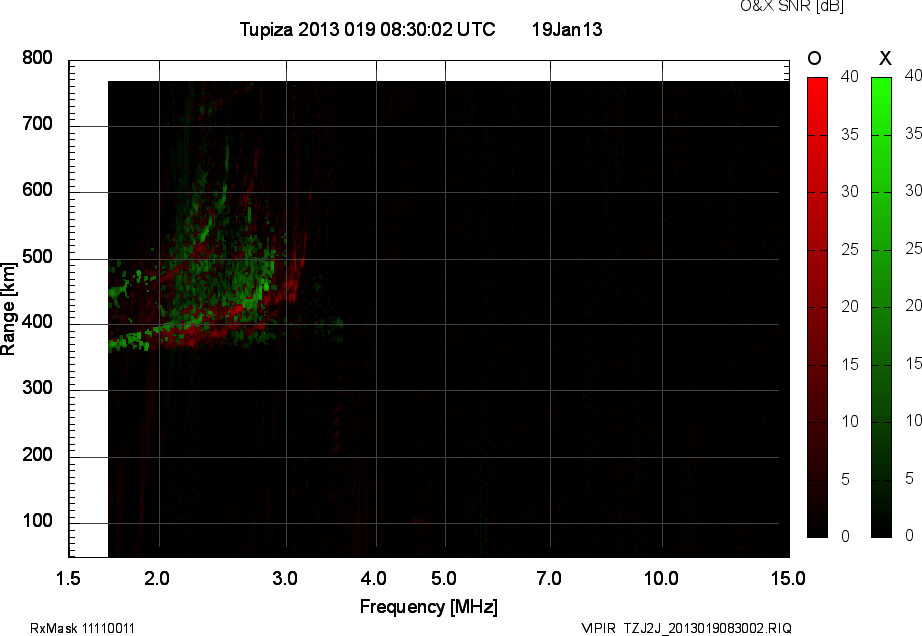This screenshot has height=636, width=922.
Task: Click the 15 tick label on the red O color bar
Action: click(850, 364)
